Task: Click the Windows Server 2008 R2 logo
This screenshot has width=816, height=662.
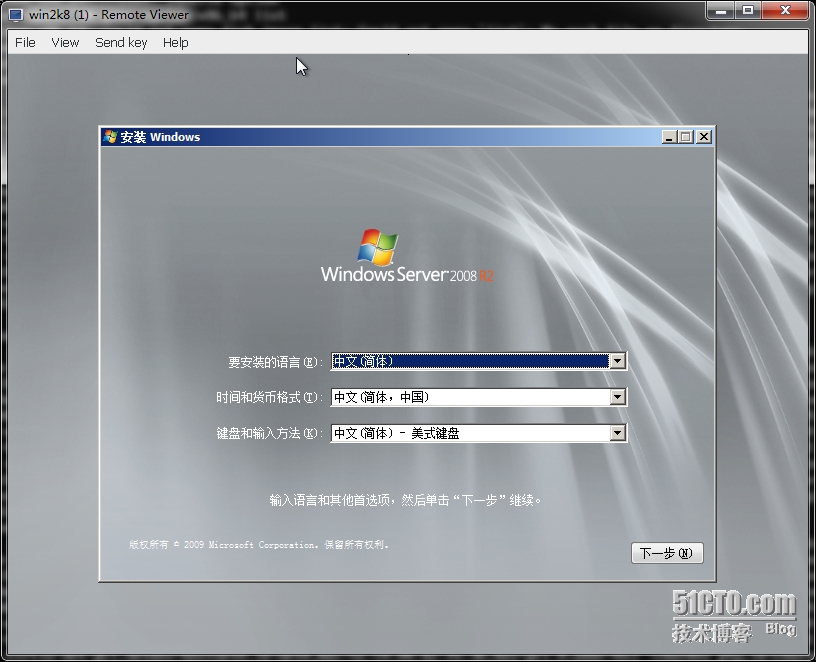Action: (407, 256)
